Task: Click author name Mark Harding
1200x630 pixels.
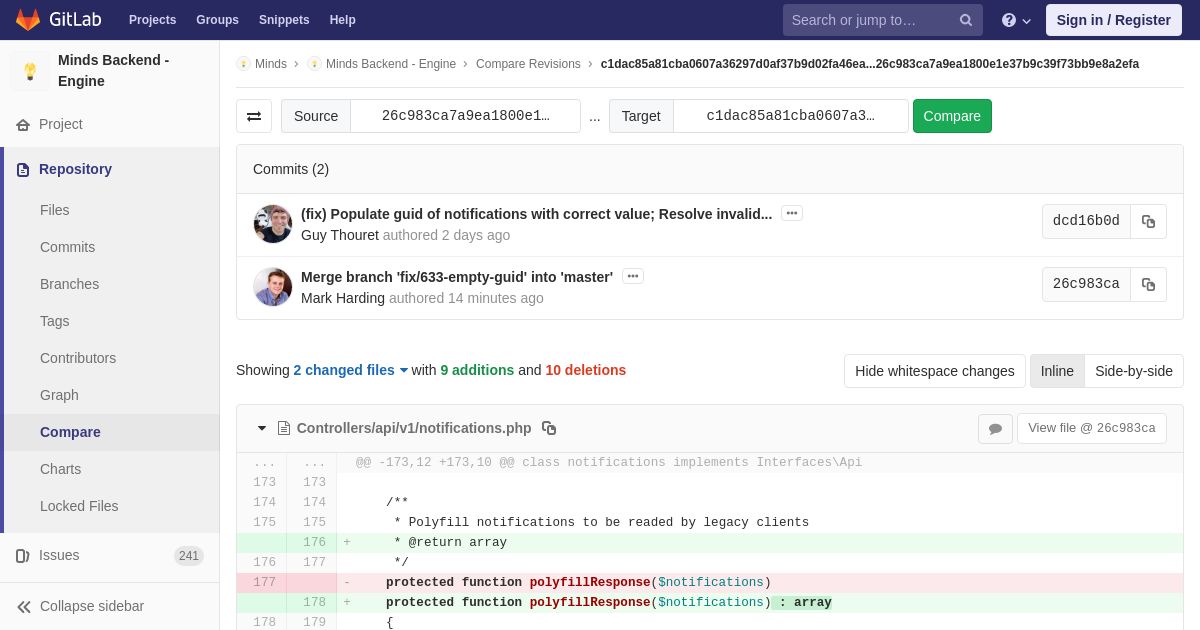Action: coord(343,298)
